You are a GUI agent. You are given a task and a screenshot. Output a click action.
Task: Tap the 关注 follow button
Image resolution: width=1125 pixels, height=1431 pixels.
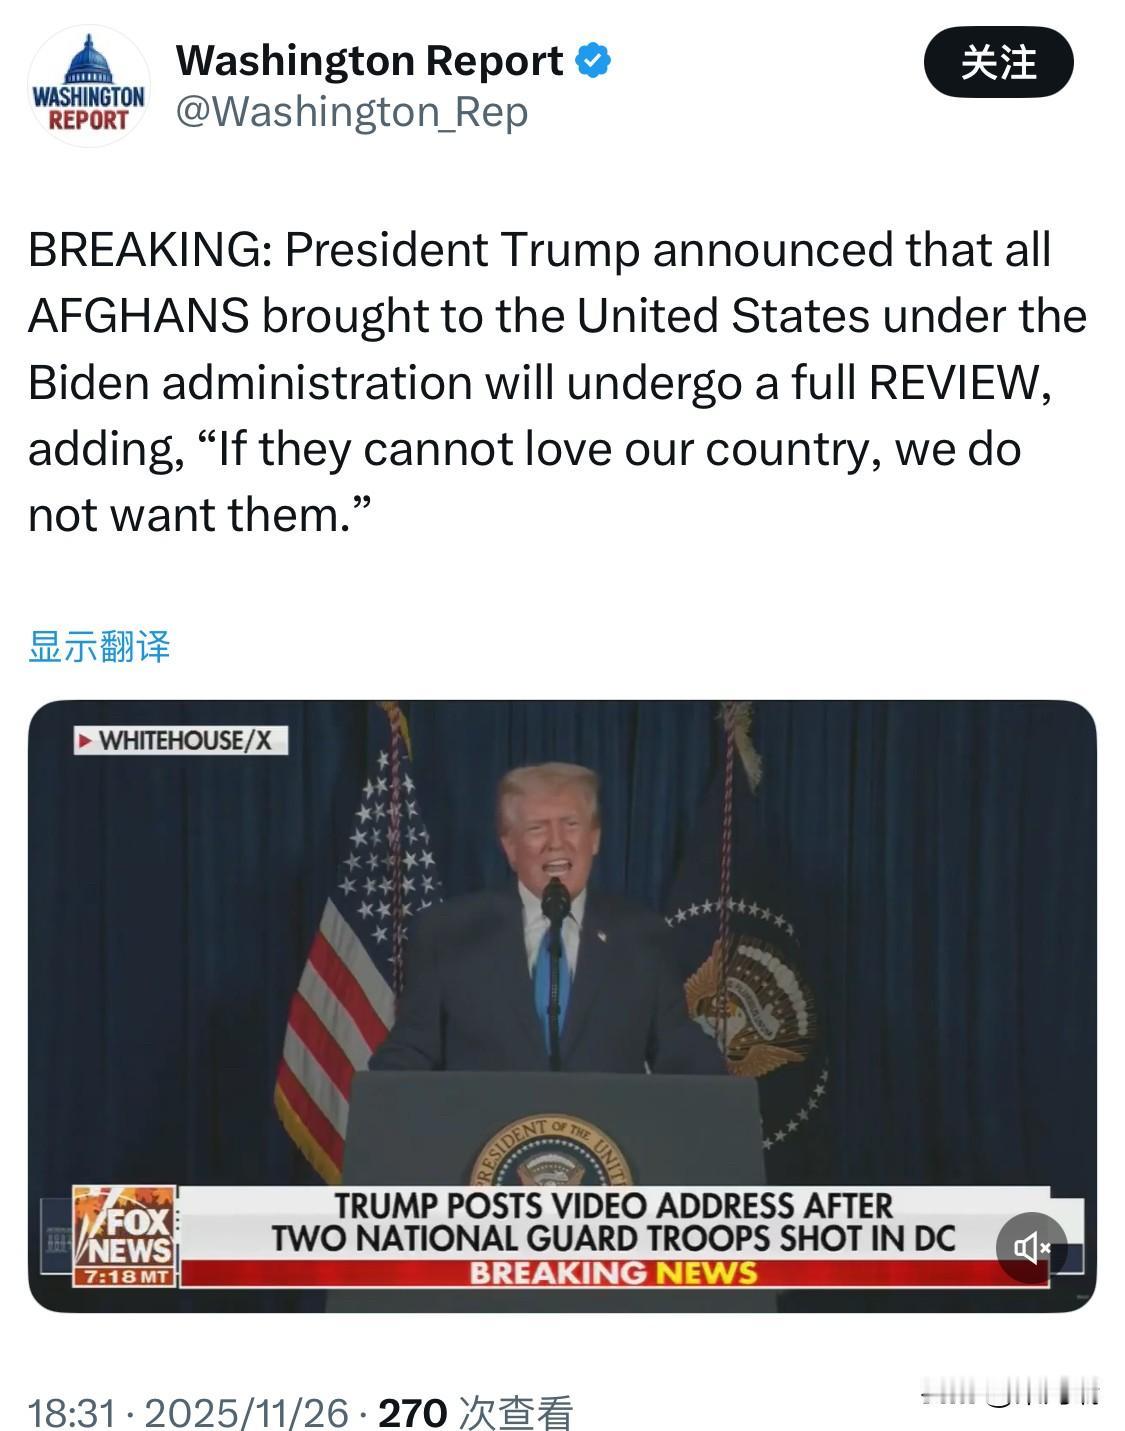(998, 62)
